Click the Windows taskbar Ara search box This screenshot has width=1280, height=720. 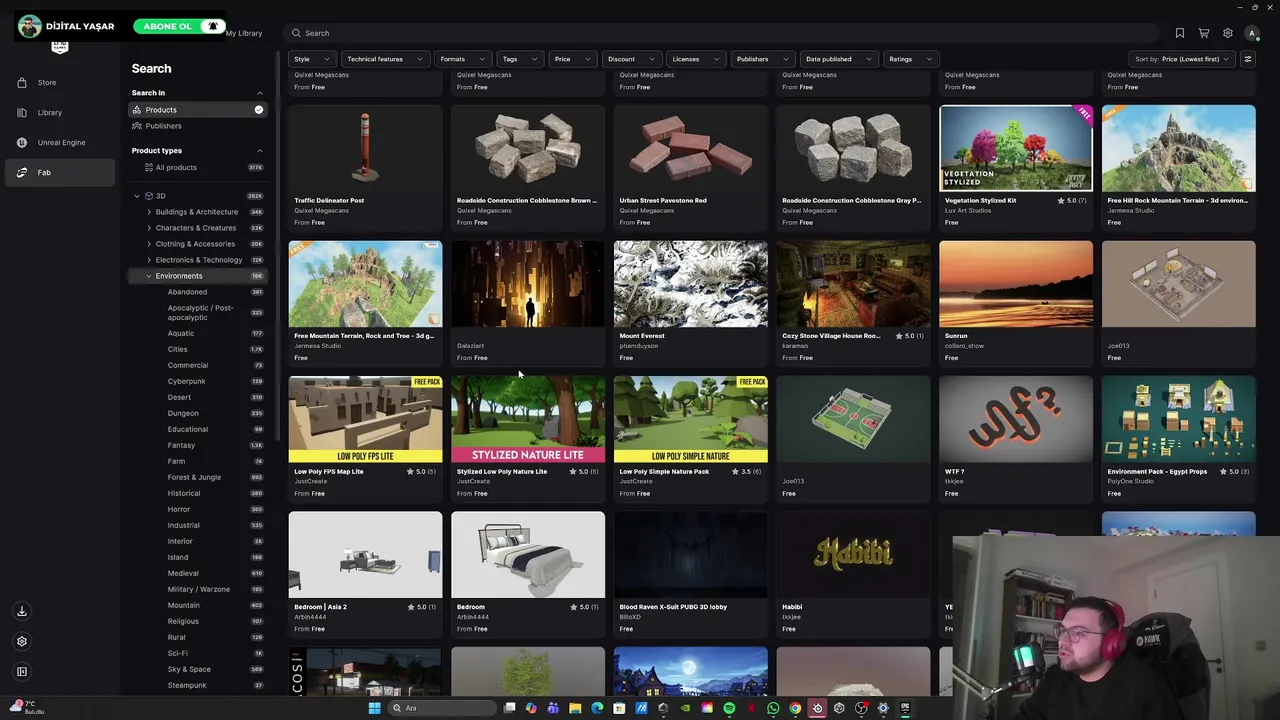coord(441,708)
